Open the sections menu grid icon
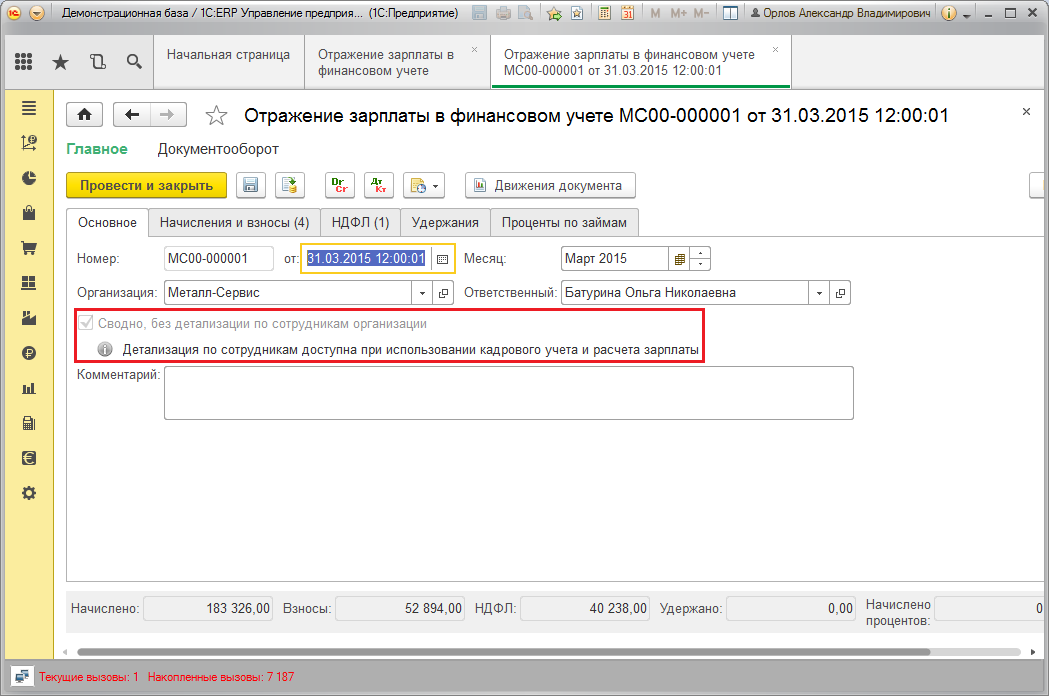Viewport: 1049px width, 696px height. (x=23, y=62)
